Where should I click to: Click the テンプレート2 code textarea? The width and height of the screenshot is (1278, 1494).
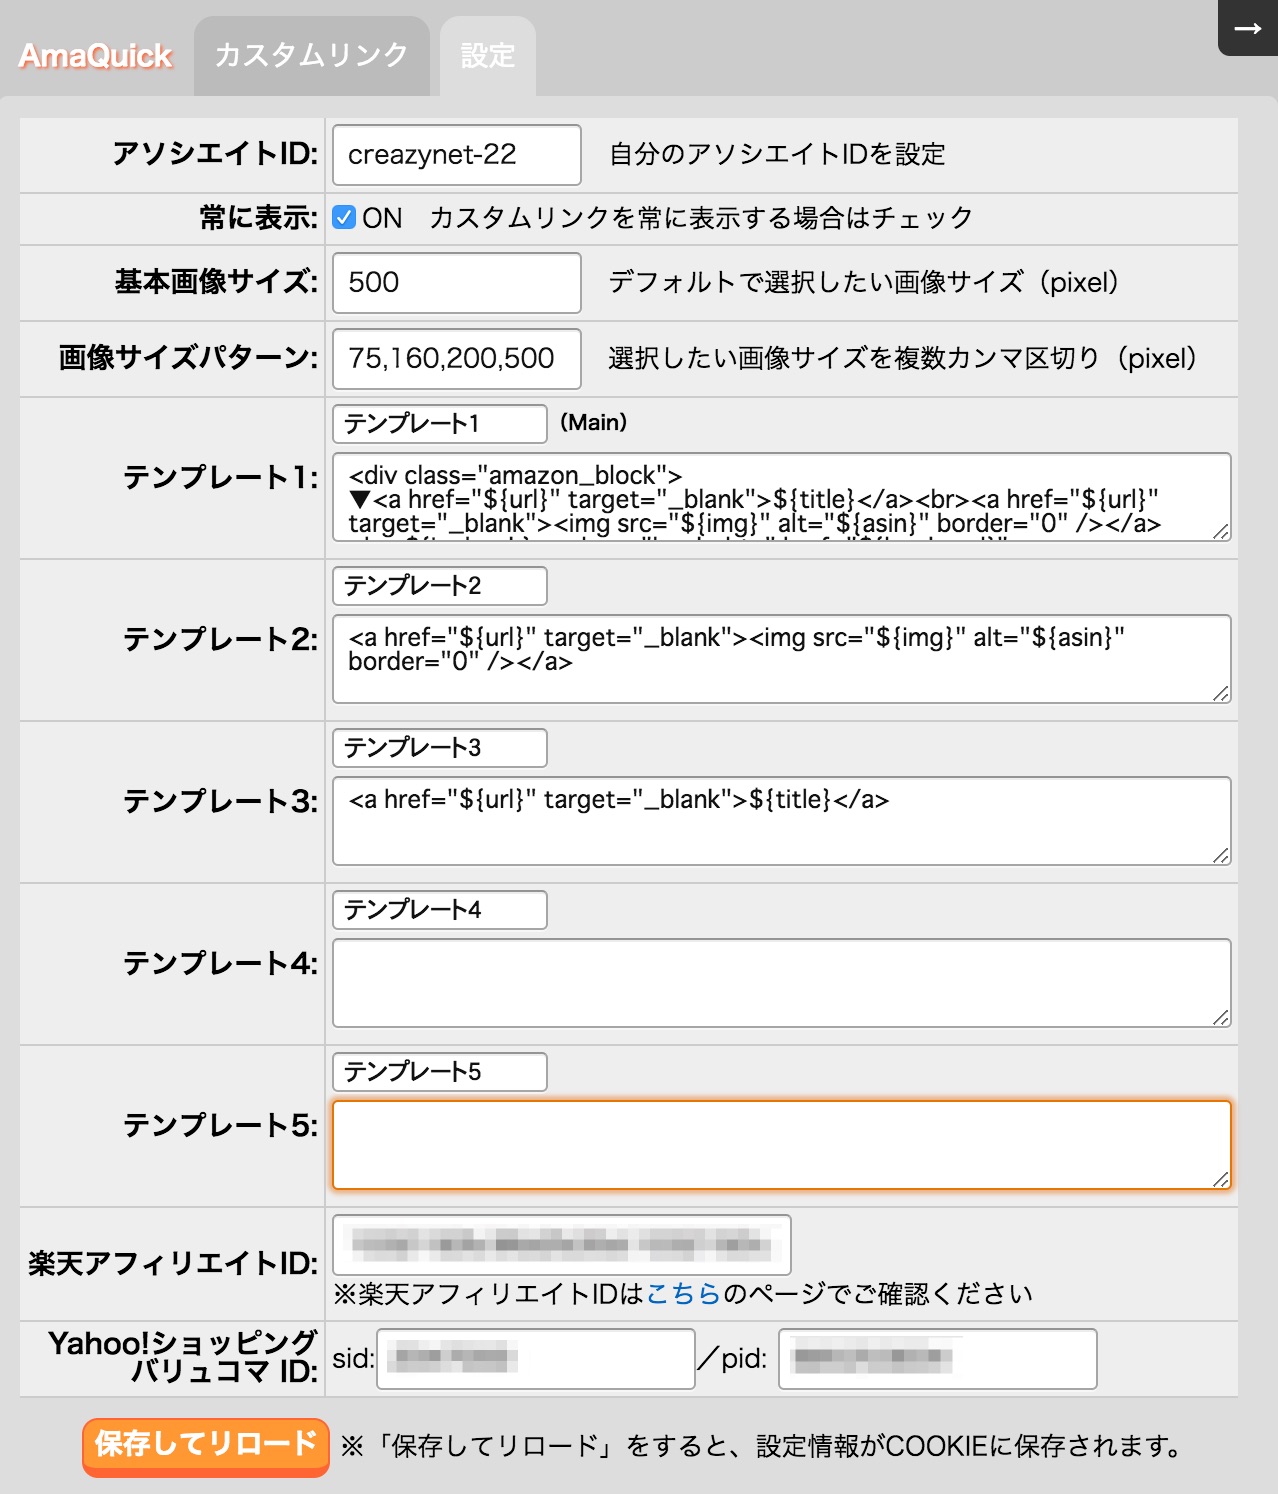click(x=781, y=659)
